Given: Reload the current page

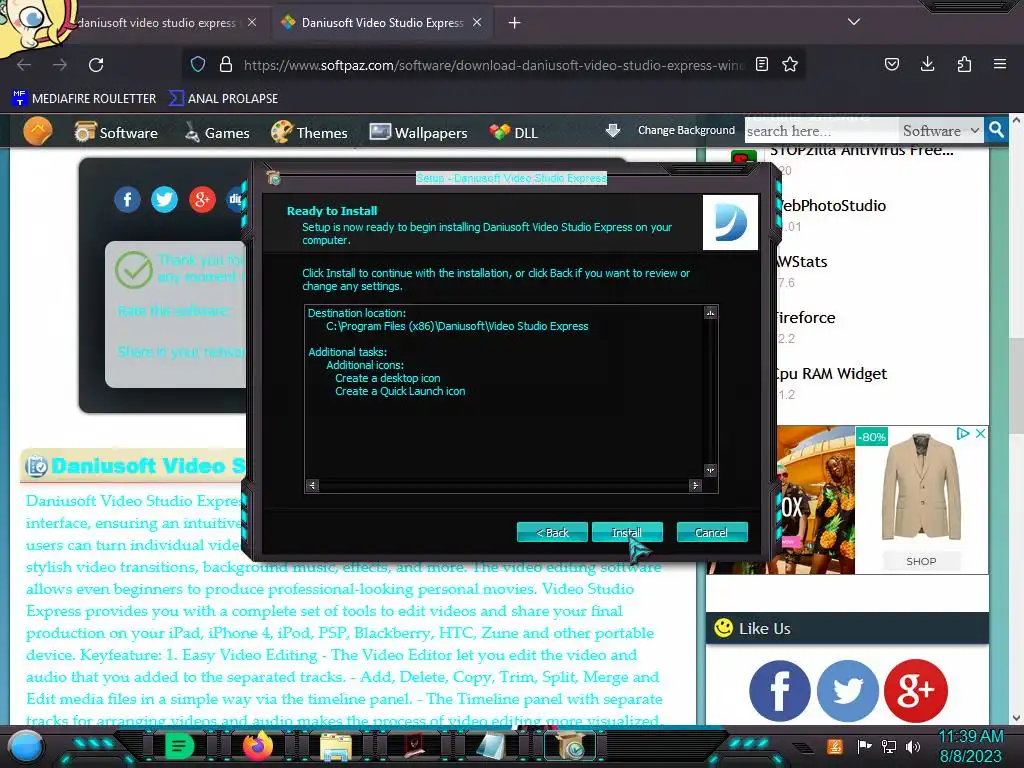Looking at the screenshot, I should coord(96,65).
